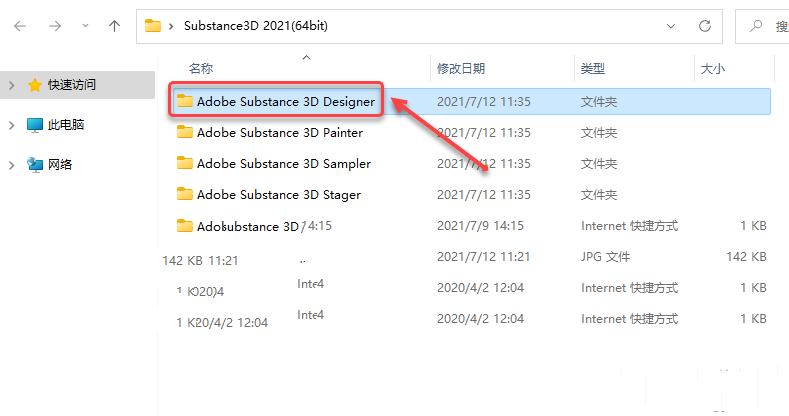The image size is (789, 416).
Task: Click Sampler folder's yellow folder icon
Action: click(185, 163)
